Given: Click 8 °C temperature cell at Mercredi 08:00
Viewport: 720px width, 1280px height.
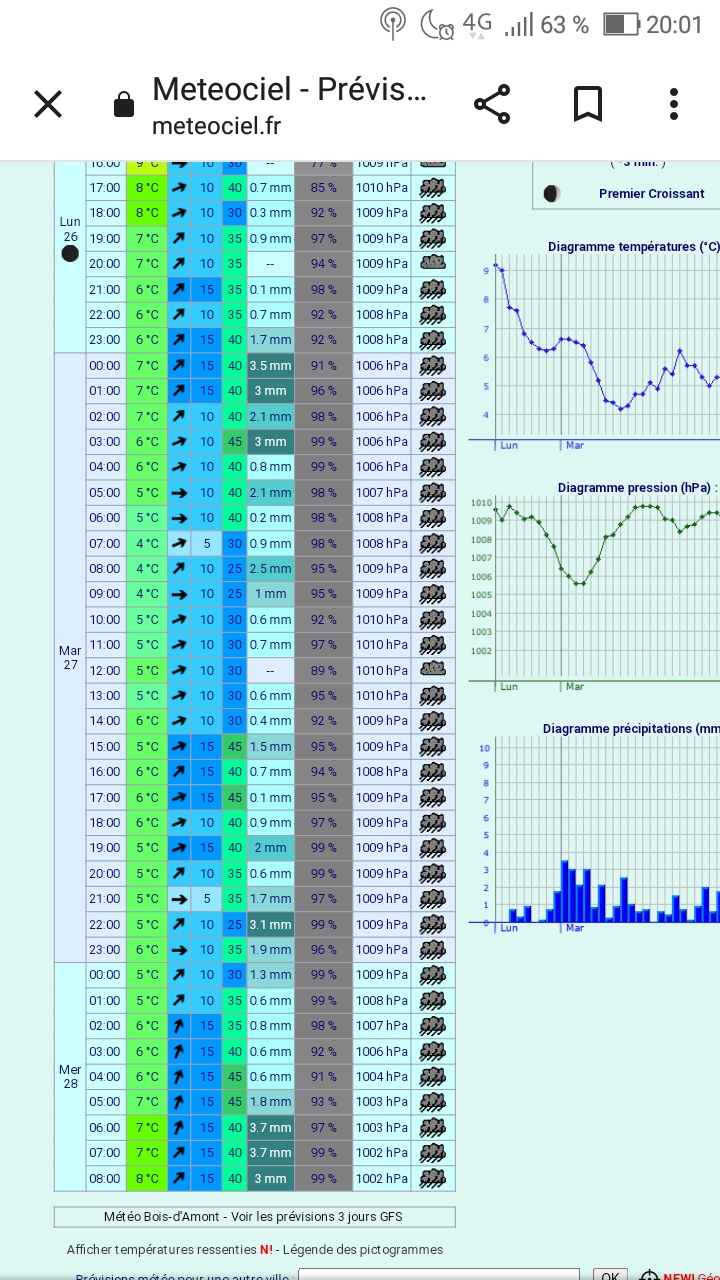Looking at the screenshot, I should coord(147,1178).
